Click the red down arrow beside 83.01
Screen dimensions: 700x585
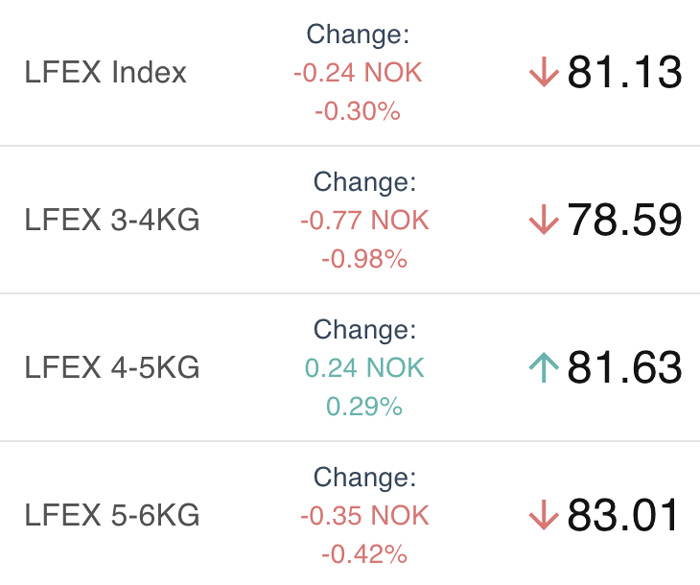coord(544,515)
